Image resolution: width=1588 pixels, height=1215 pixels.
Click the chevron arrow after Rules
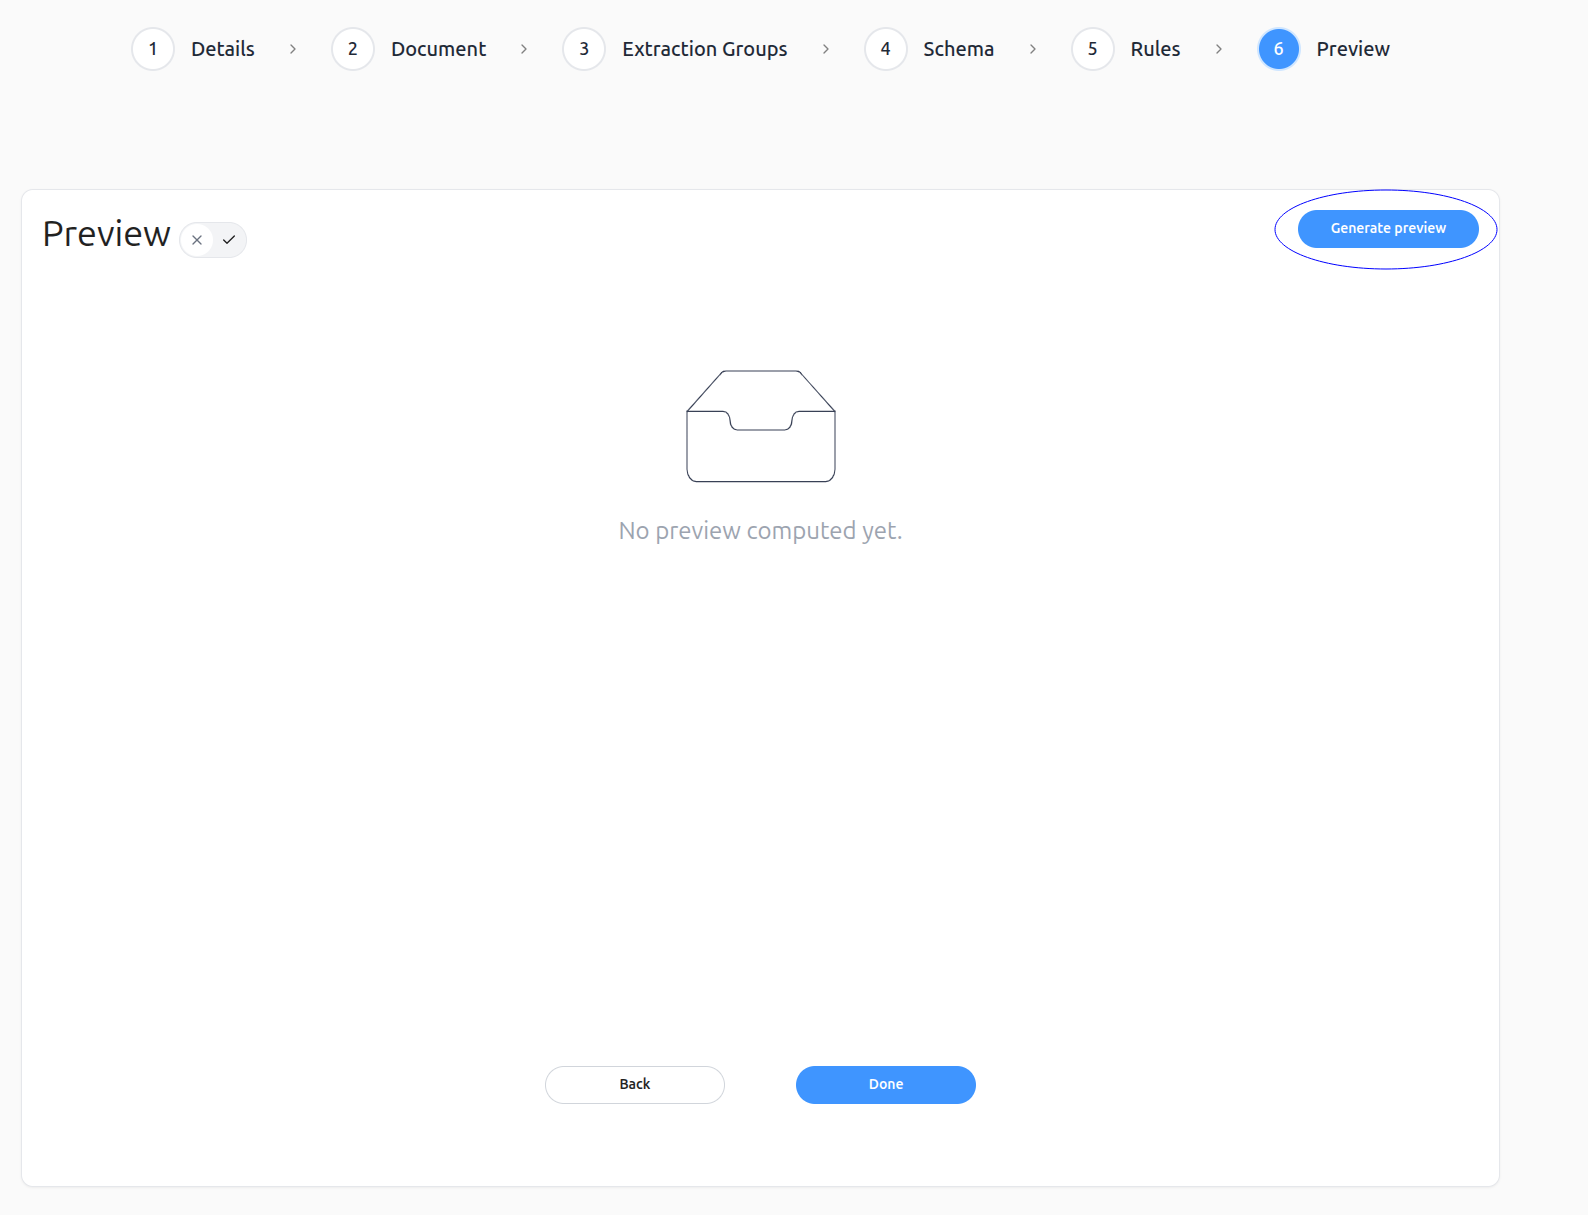click(1219, 49)
